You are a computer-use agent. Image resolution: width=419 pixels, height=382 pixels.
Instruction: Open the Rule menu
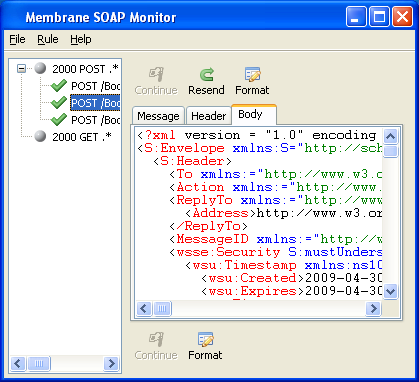coord(48,39)
